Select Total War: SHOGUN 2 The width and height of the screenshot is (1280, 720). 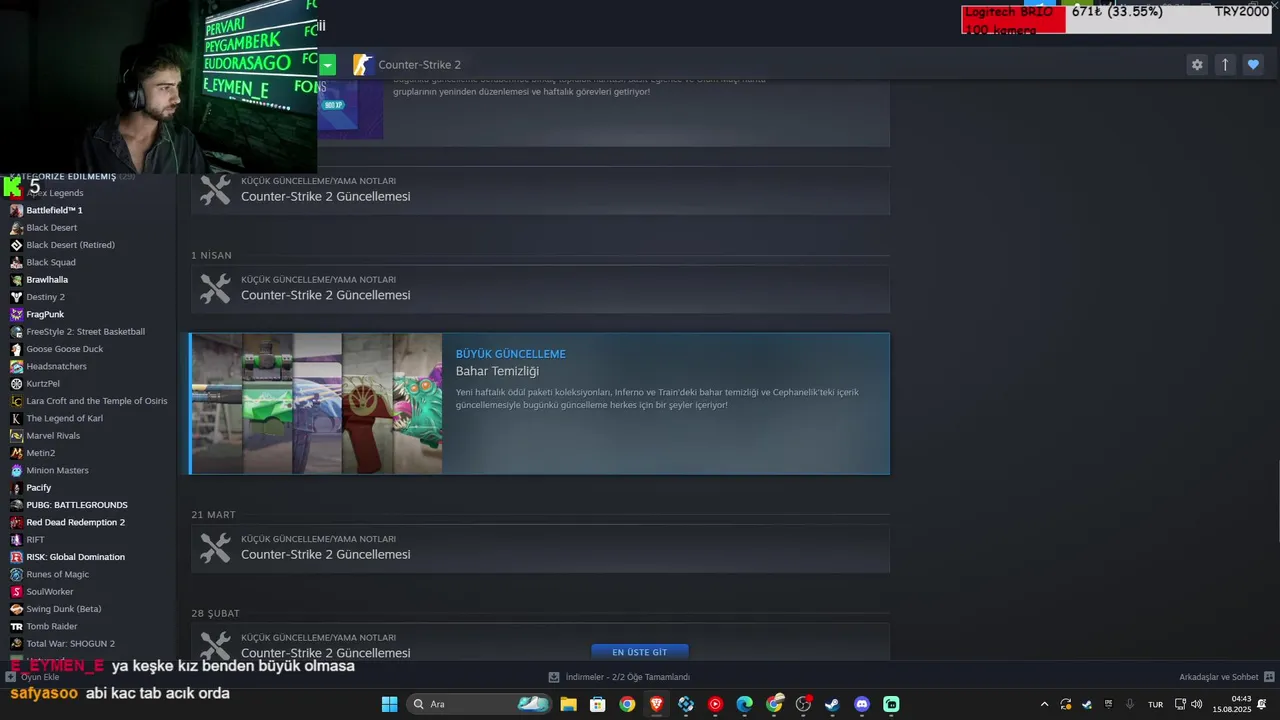tap(70, 644)
